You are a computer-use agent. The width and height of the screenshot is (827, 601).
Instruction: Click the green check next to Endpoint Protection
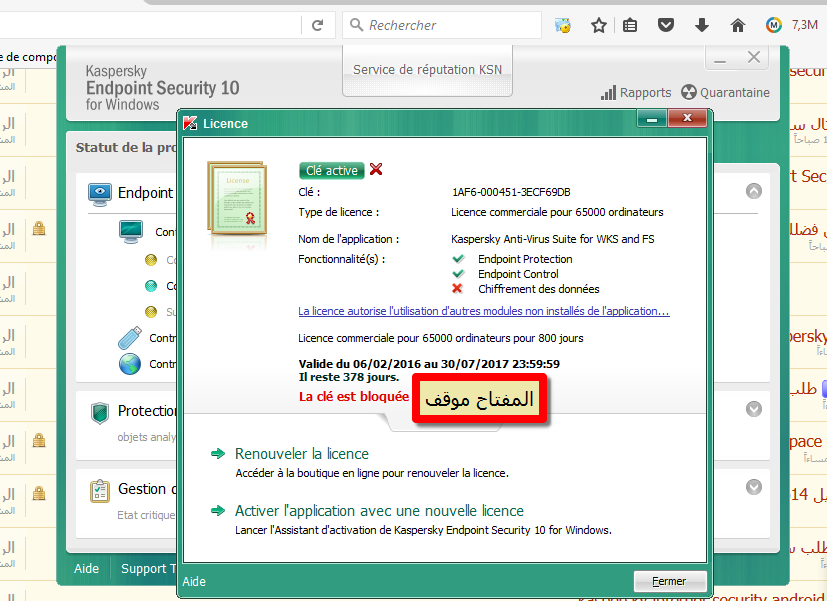(x=458, y=259)
